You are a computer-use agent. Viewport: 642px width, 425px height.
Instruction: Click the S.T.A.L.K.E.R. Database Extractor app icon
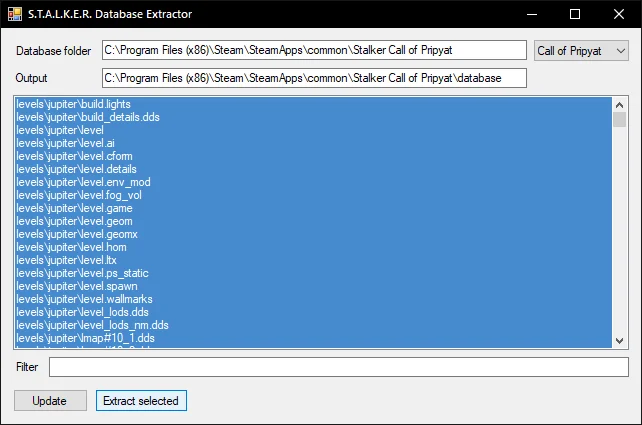[15, 14]
